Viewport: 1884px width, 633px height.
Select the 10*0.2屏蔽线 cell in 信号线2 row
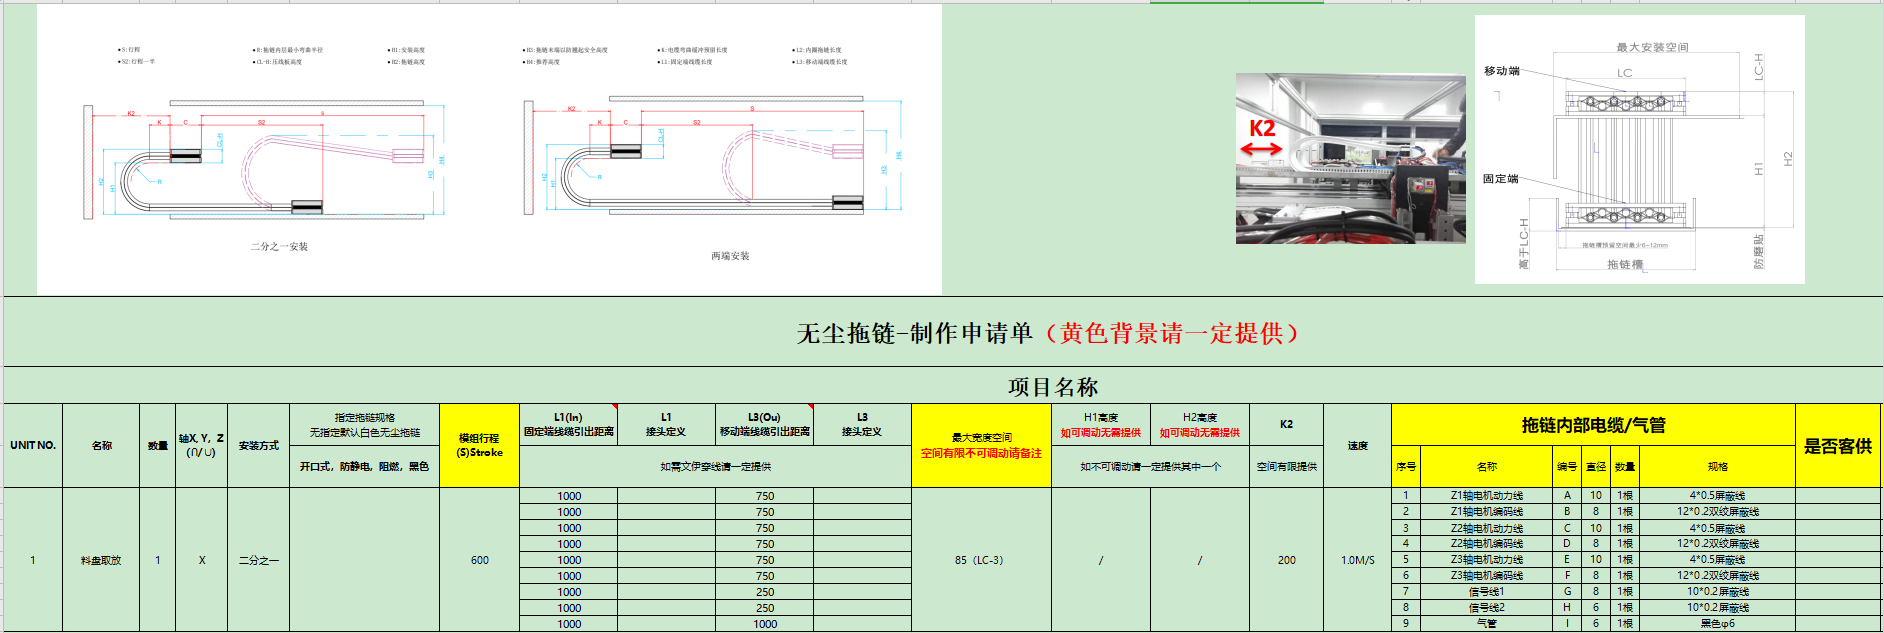pos(1717,607)
